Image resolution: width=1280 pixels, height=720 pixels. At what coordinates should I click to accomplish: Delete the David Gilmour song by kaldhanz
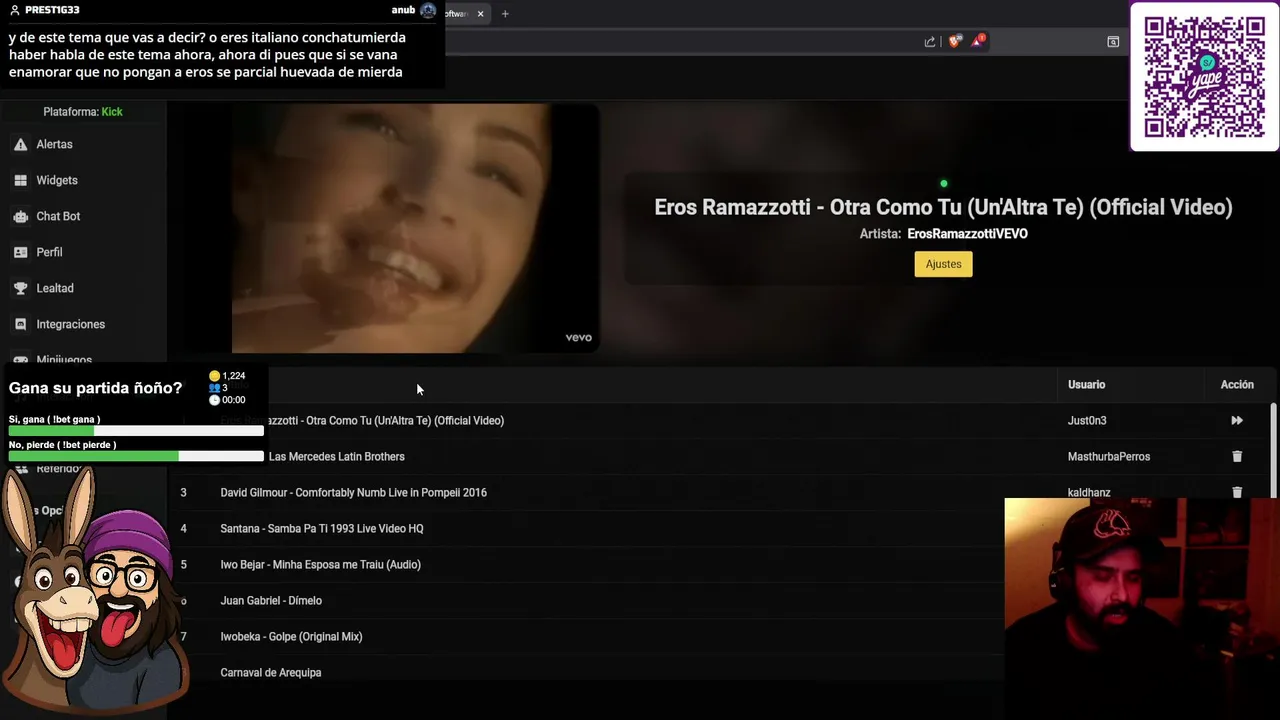(1237, 492)
